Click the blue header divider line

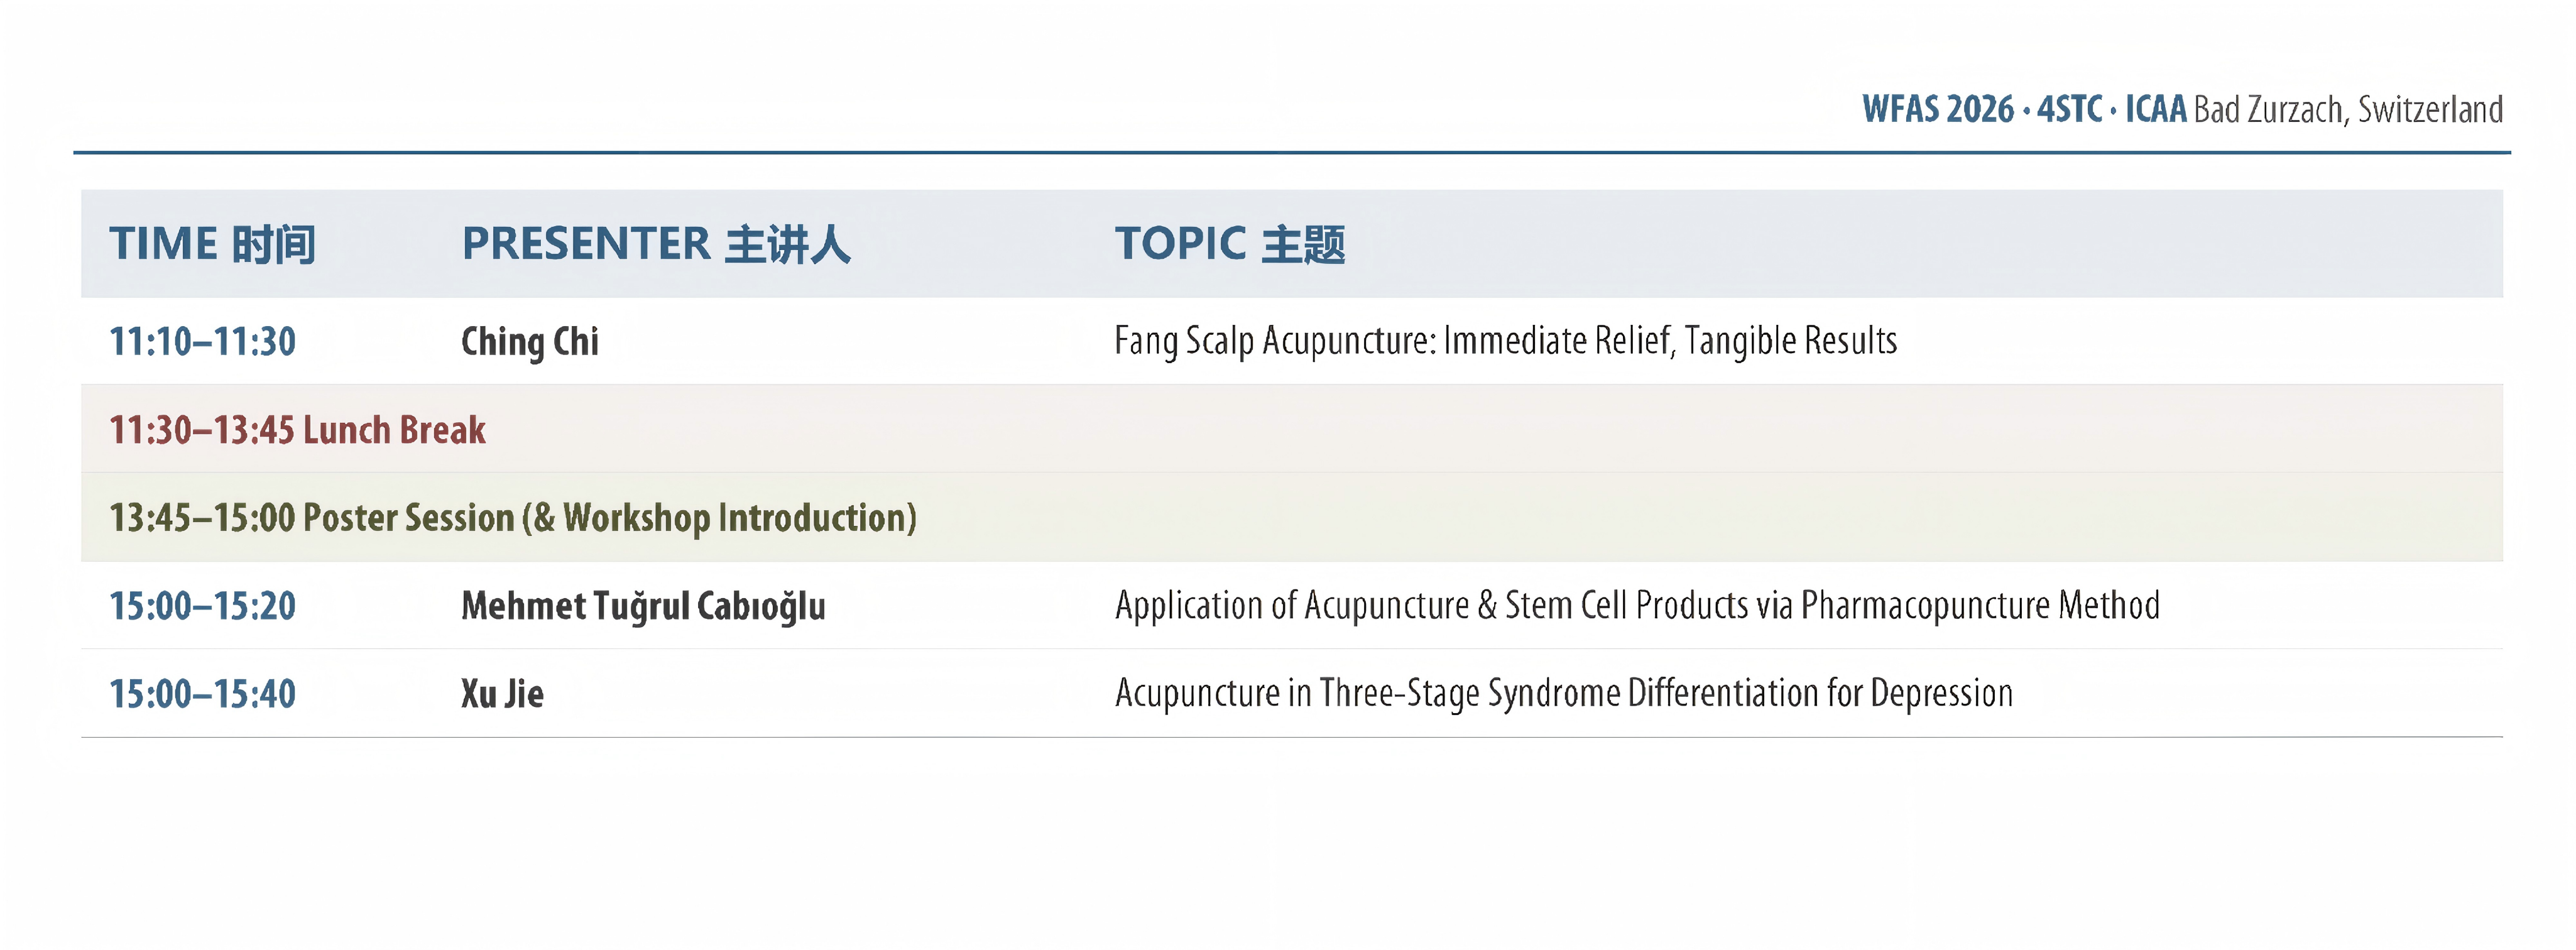1292,153
